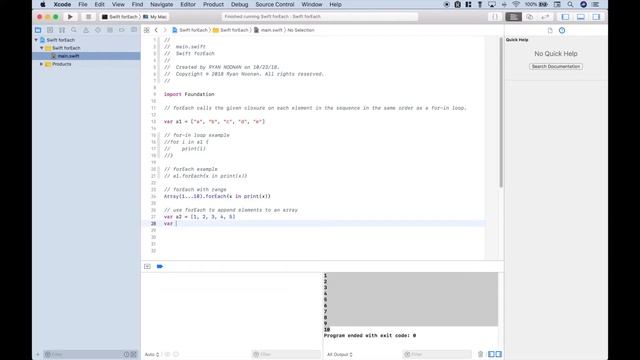
Task: Show the Standard editor
Action: coord(513,17)
